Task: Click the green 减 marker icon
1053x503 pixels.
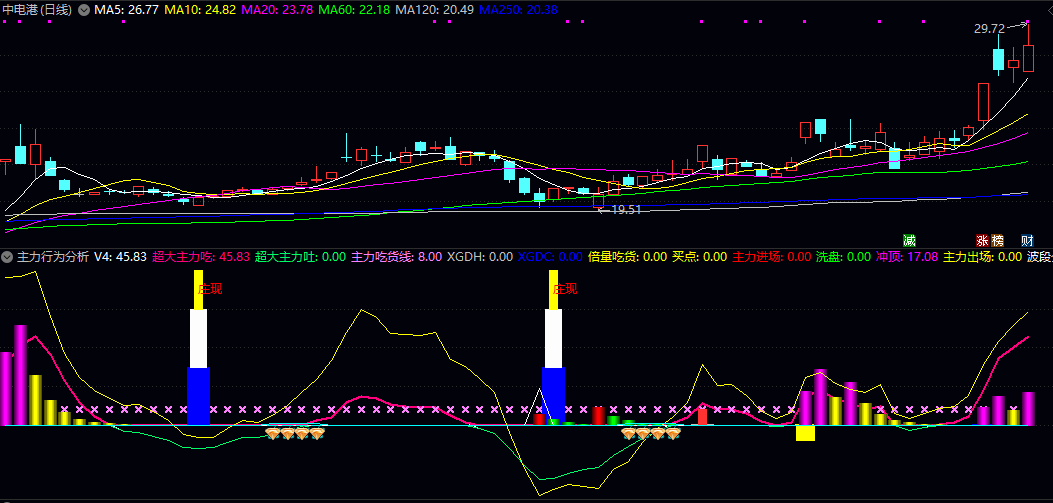Action: pyautogui.click(x=909, y=240)
